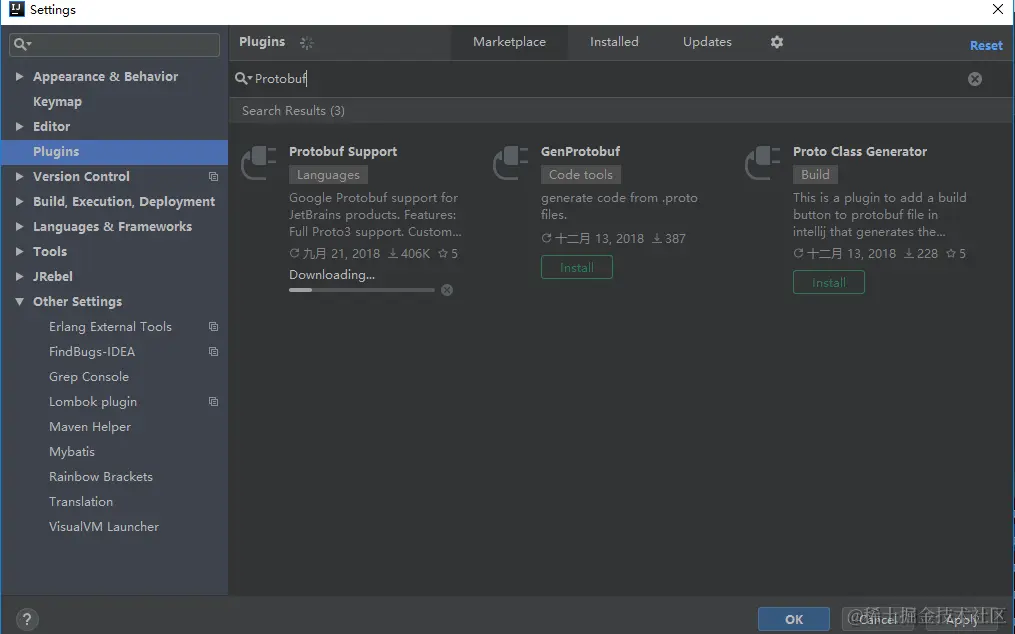The height and width of the screenshot is (634, 1015).
Task: Switch to the Marketplace tab
Action: tap(509, 42)
